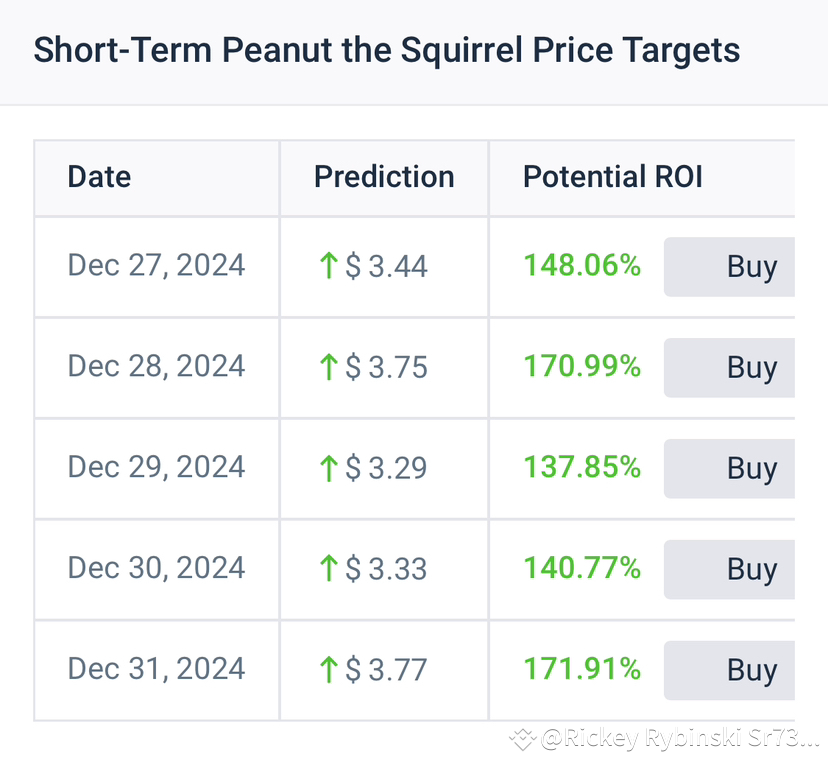Click the 171.91% ROI percentage
Viewport: 828px width, 760px height.
click(581, 669)
